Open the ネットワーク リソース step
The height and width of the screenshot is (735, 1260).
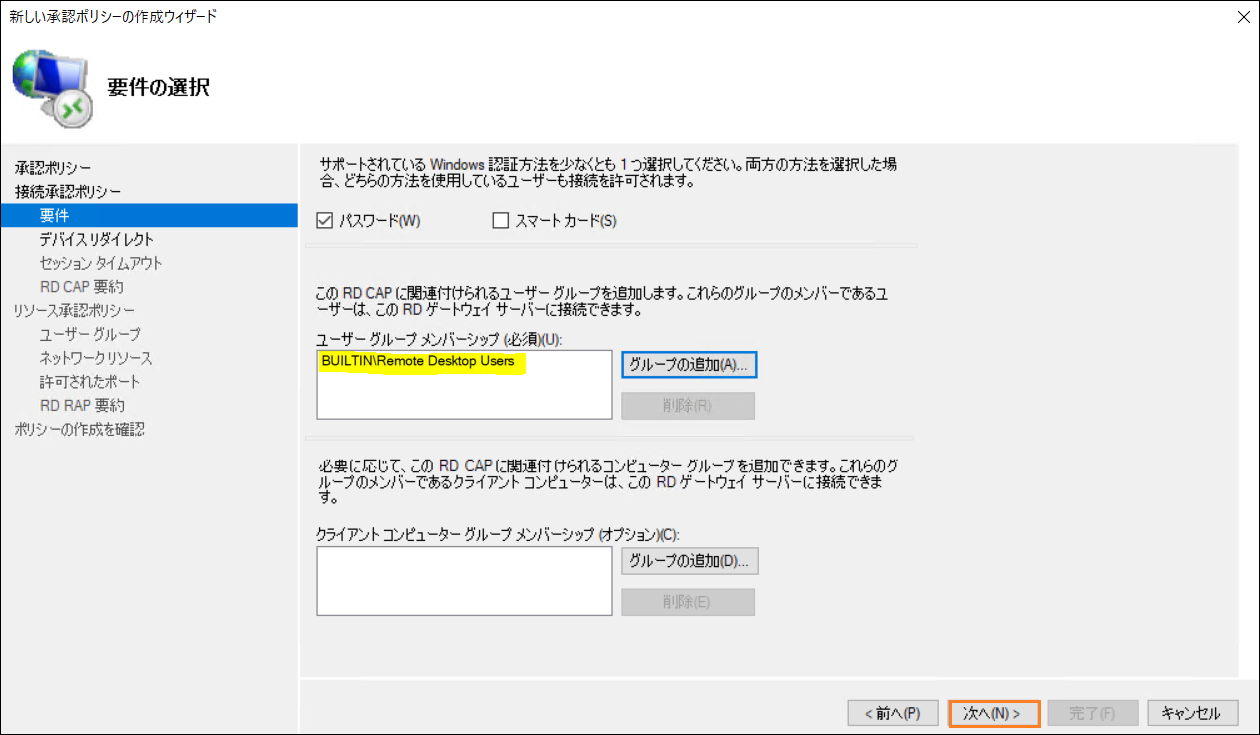(96, 358)
